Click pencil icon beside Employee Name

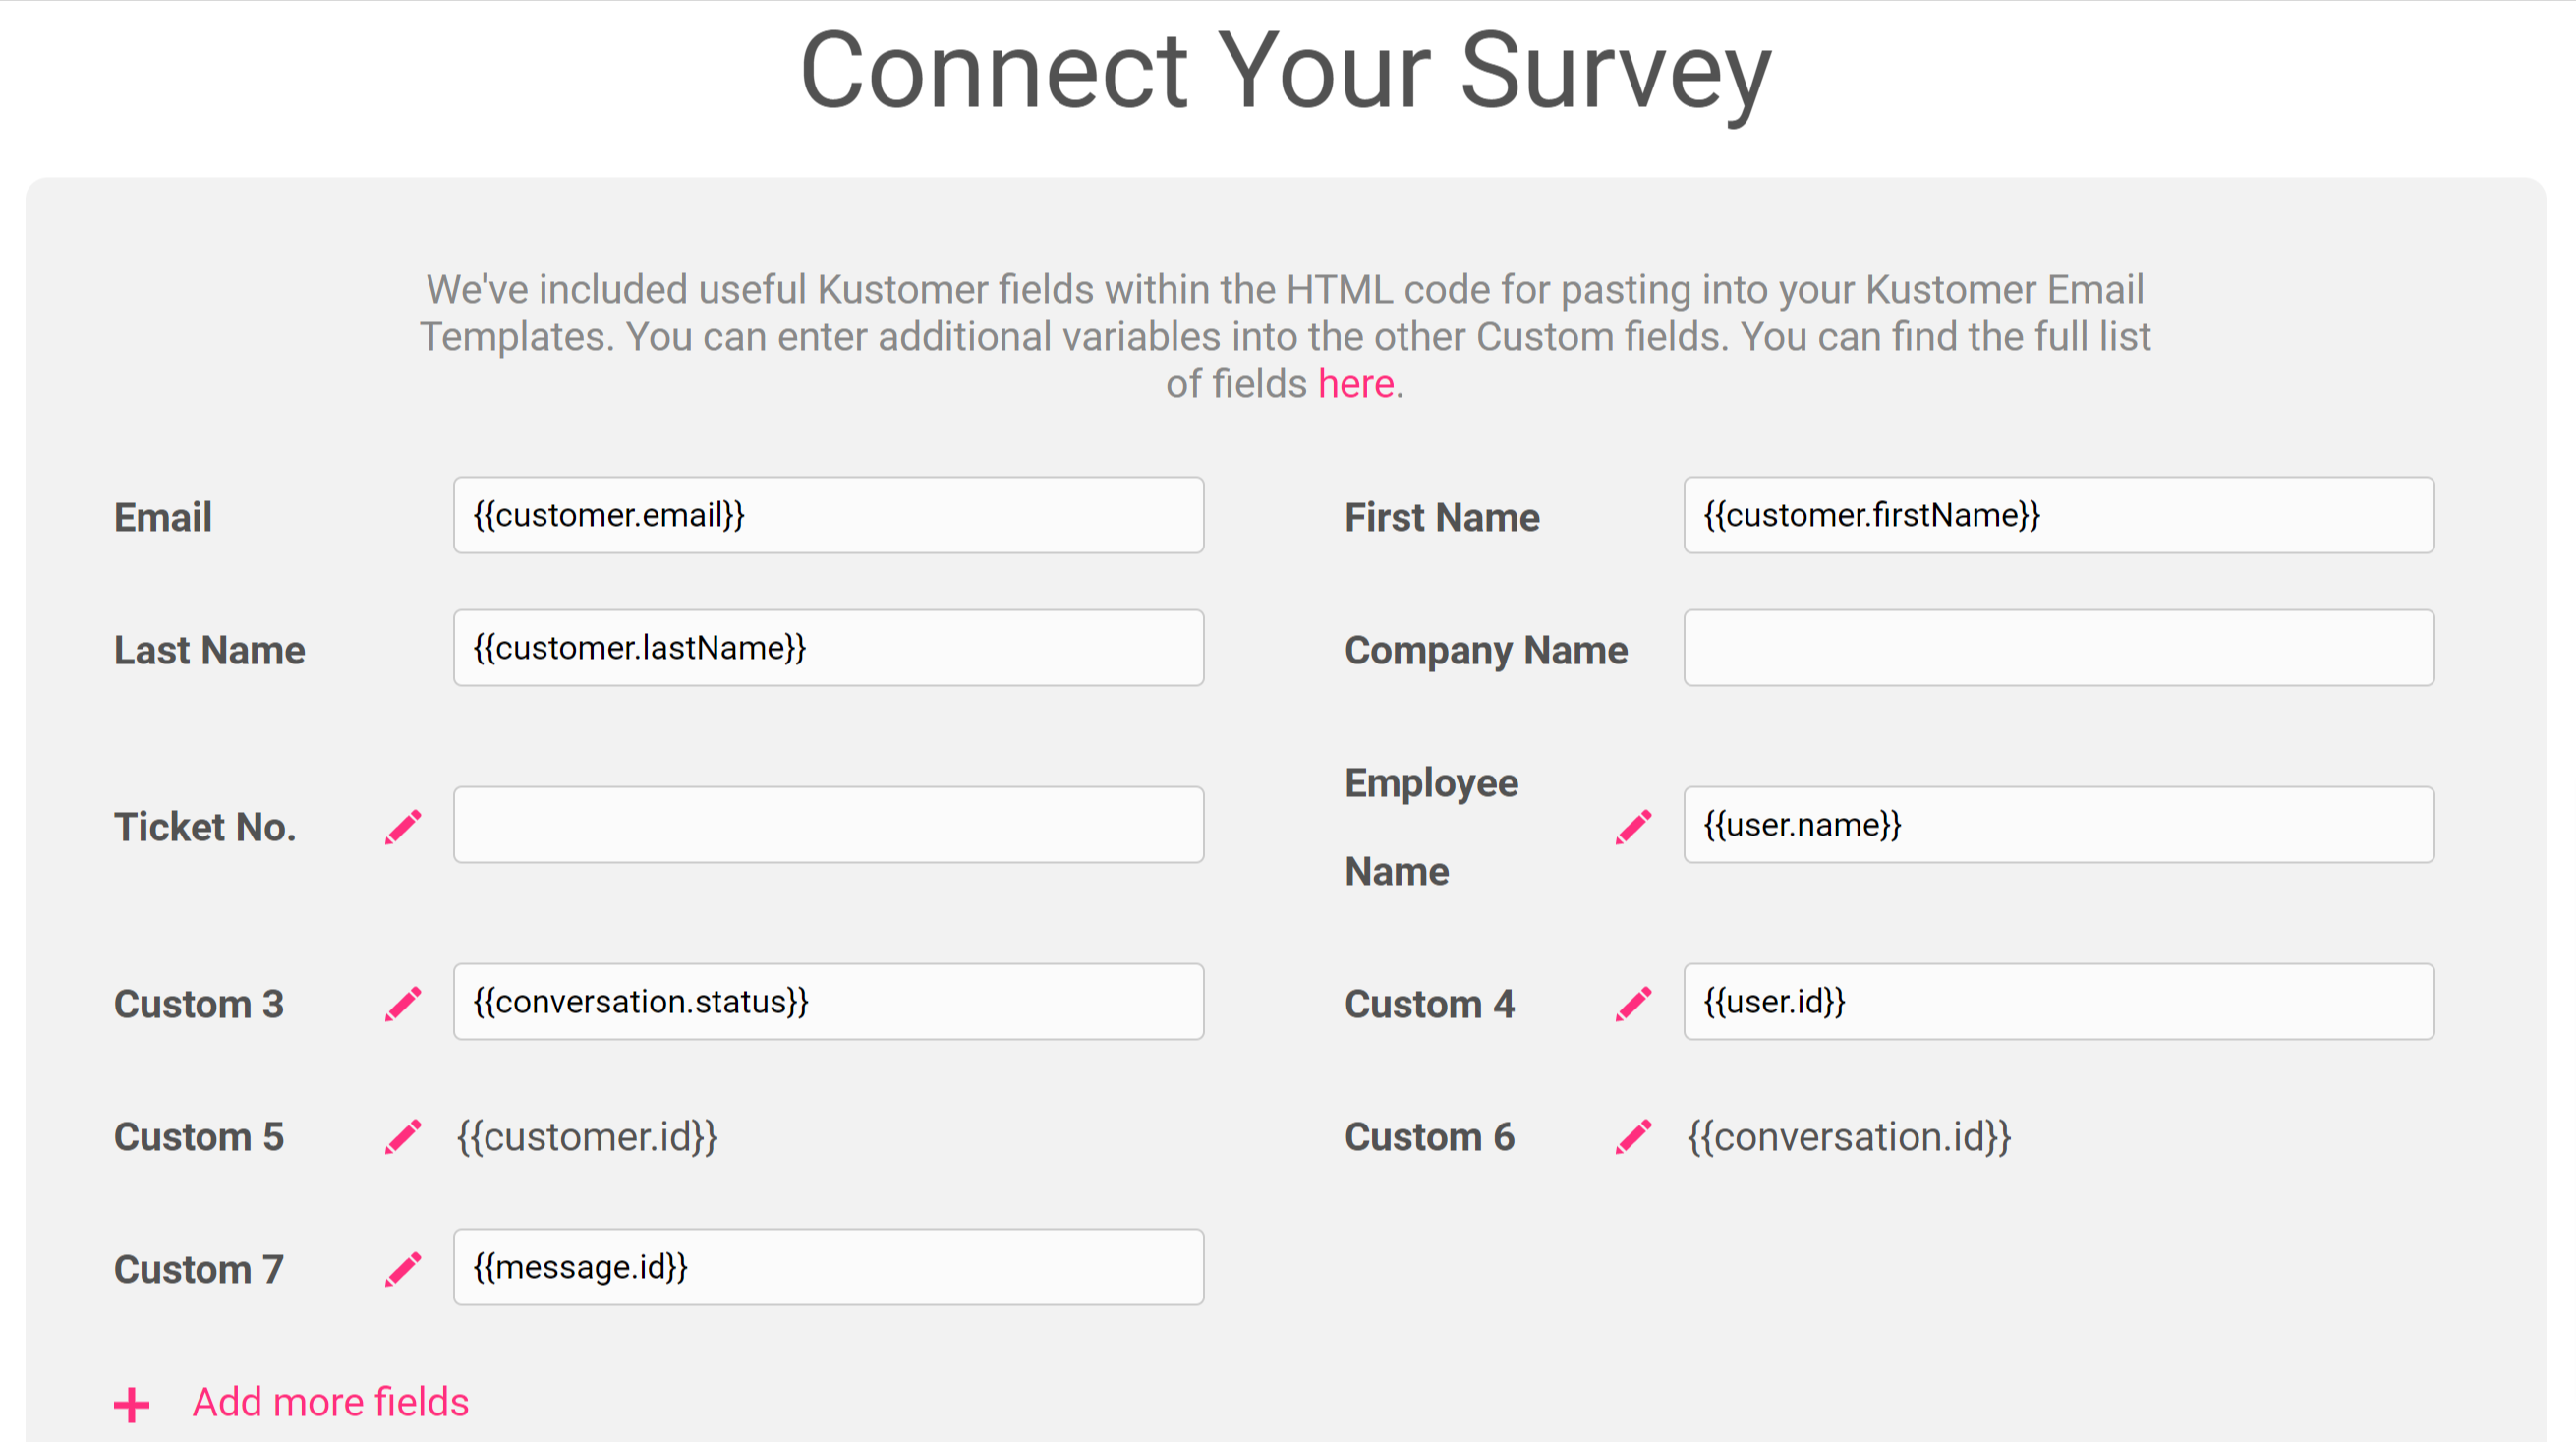(1633, 827)
